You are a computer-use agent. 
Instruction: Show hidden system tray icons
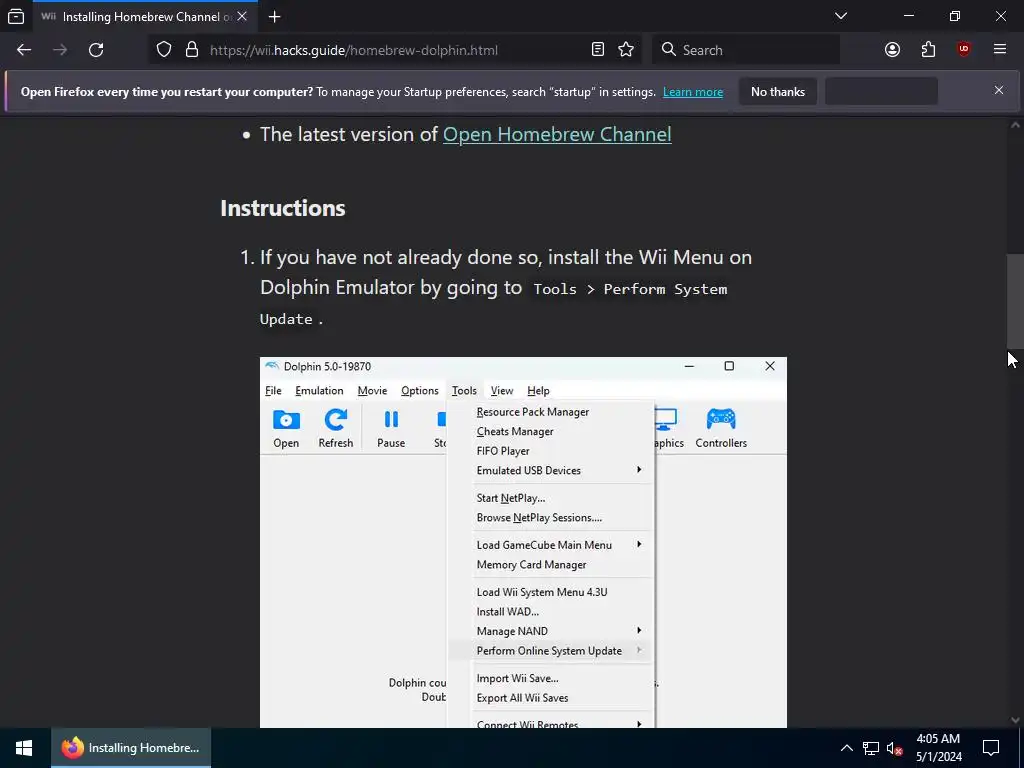coord(846,748)
